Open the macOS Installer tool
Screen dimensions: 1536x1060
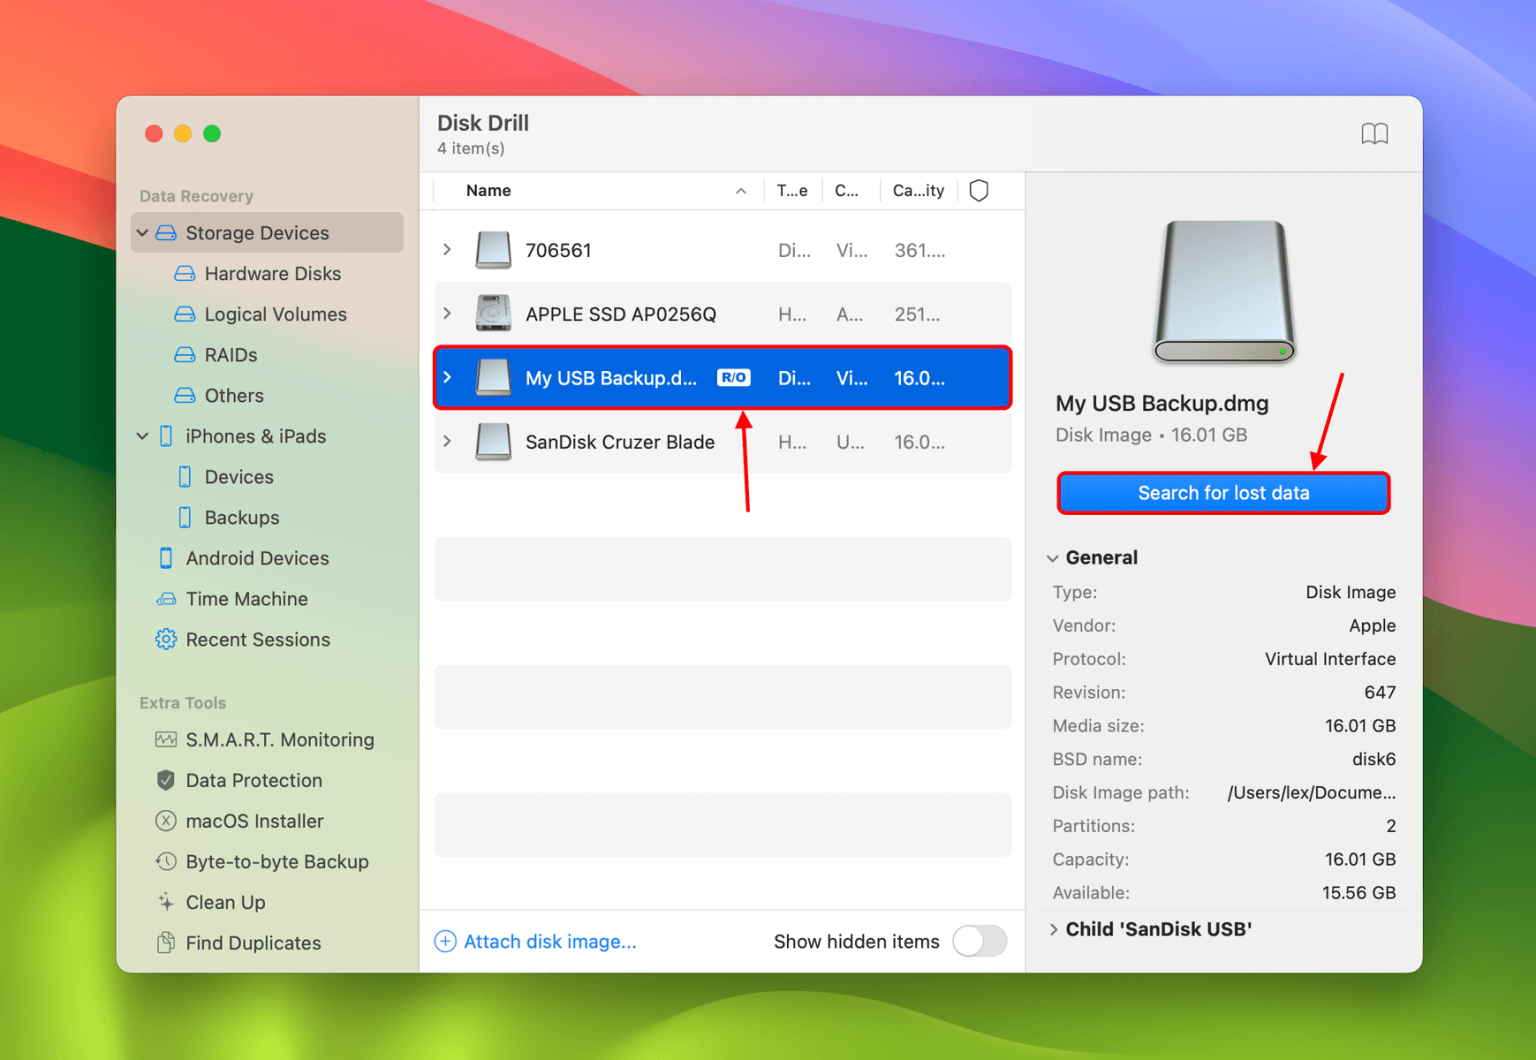click(254, 821)
